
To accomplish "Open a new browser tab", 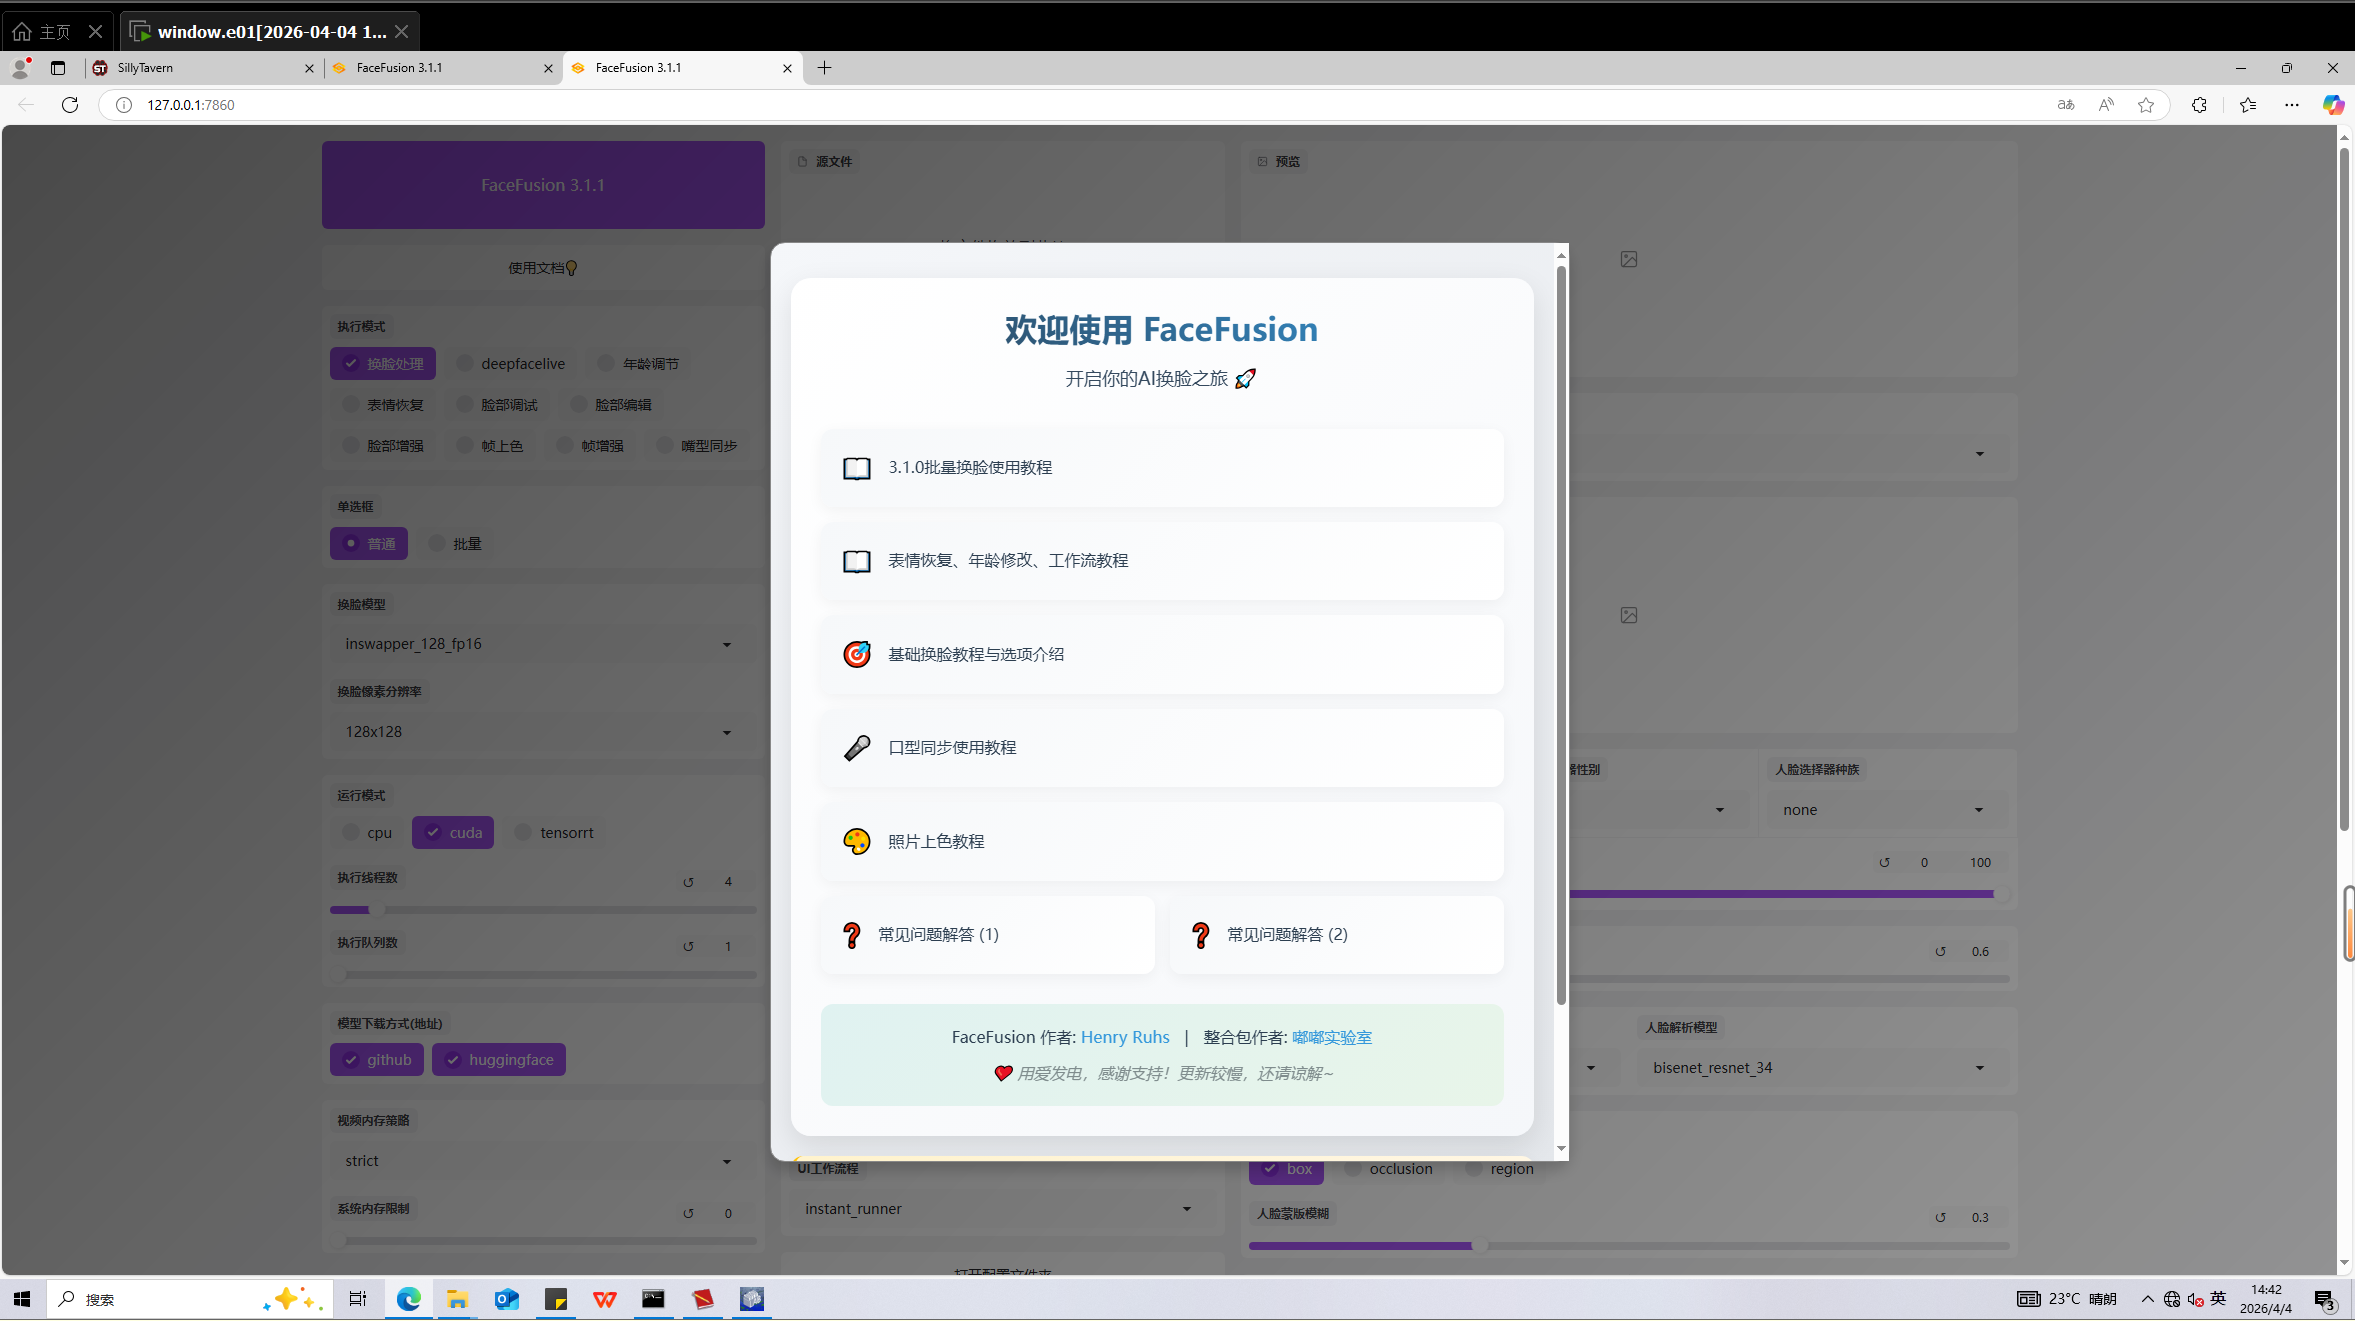I will tap(824, 68).
